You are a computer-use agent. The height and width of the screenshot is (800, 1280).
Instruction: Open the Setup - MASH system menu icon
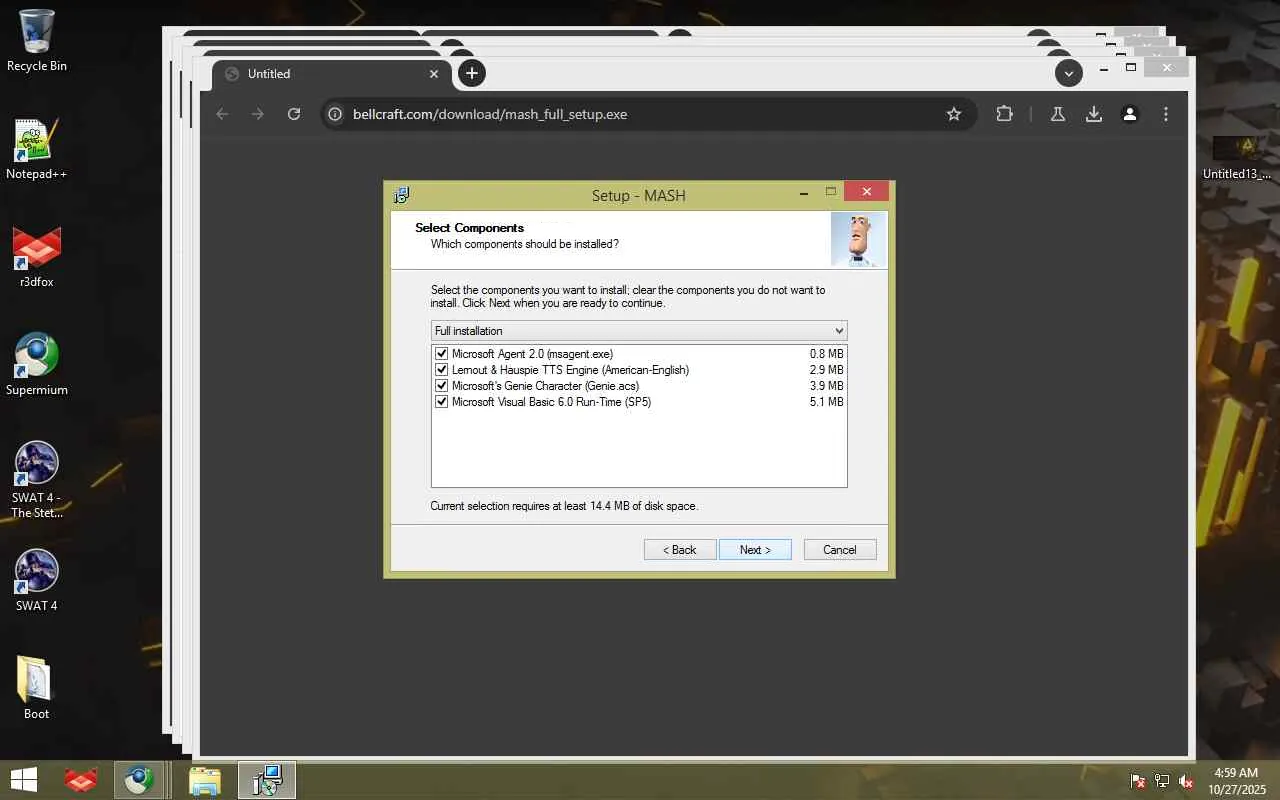pyautogui.click(x=402, y=195)
